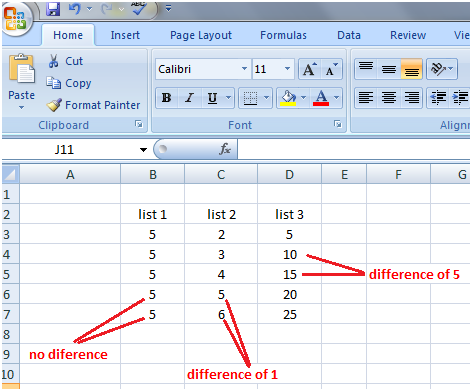472x391 pixels.
Task: Toggle Align Text Left
Action: 366,98
